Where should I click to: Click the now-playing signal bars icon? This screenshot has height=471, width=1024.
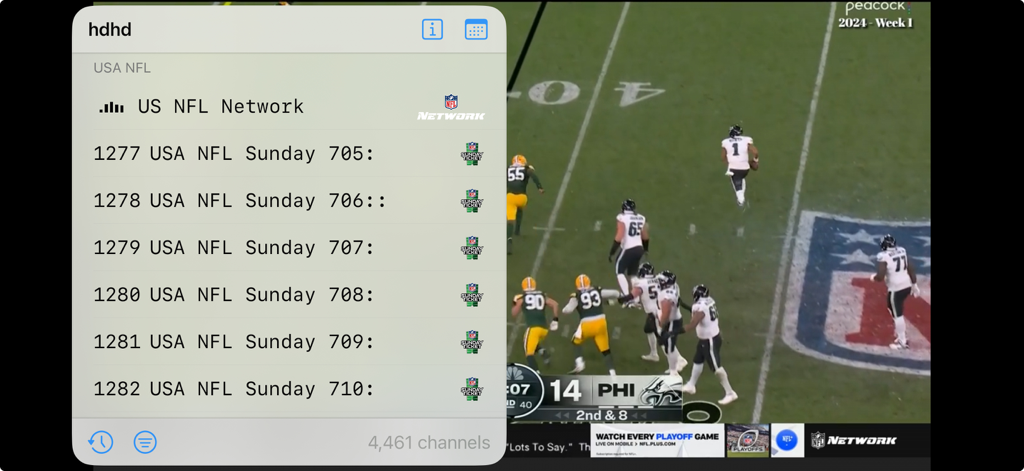[x=111, y=108]
